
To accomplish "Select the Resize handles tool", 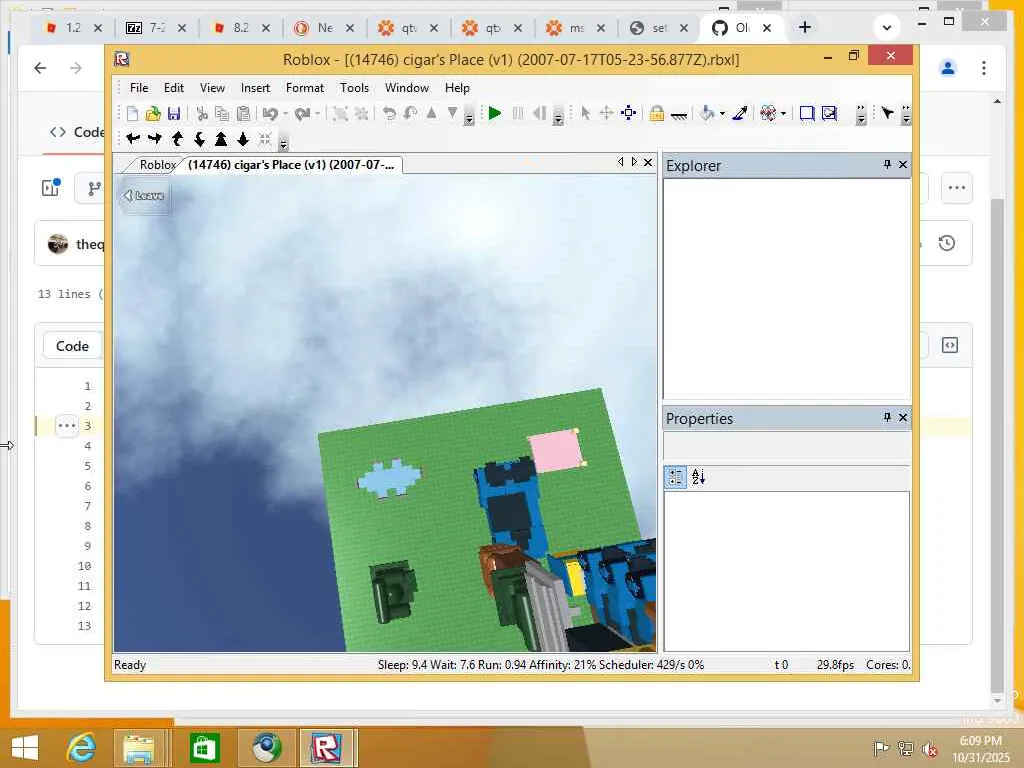I will click(x=629, y=114).
